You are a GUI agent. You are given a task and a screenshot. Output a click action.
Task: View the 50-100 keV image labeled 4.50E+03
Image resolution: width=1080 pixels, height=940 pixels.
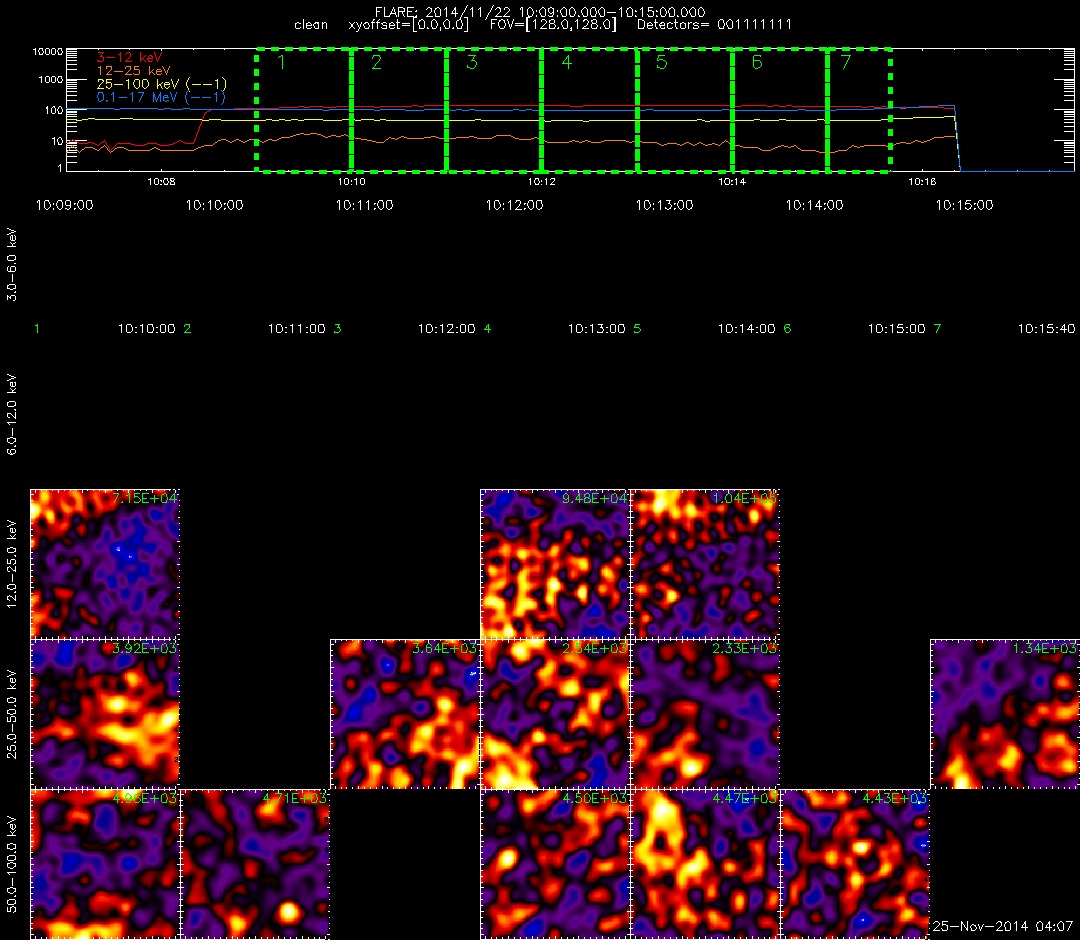pos(555,864)
